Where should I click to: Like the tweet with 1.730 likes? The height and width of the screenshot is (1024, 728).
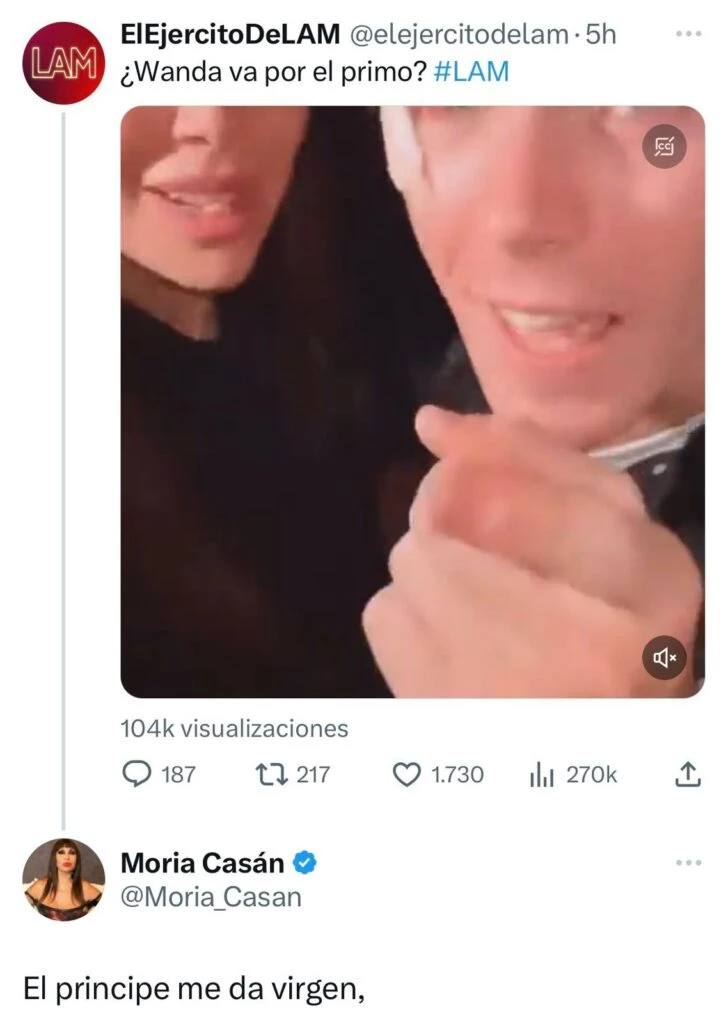(405, 774)
